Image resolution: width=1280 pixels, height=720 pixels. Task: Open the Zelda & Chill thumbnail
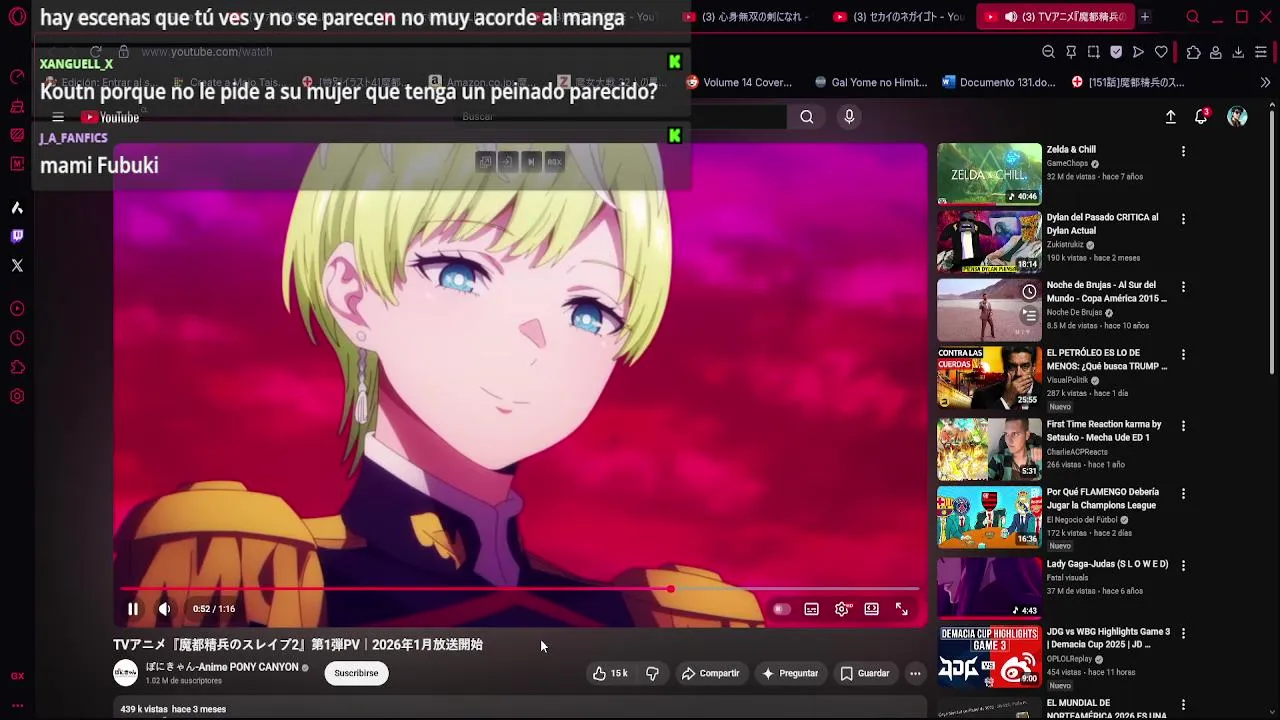[x=989, y=174]
